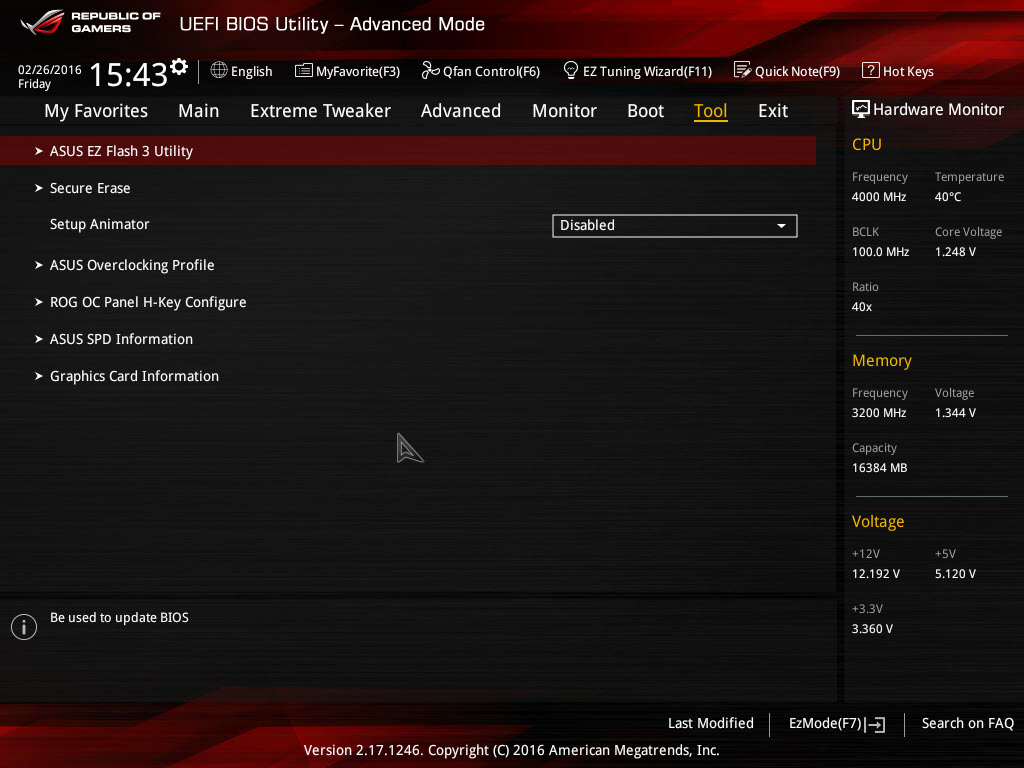Click the settings gear beside the clock
Viewport: 1024px width, 768px height.
[179, 67]
